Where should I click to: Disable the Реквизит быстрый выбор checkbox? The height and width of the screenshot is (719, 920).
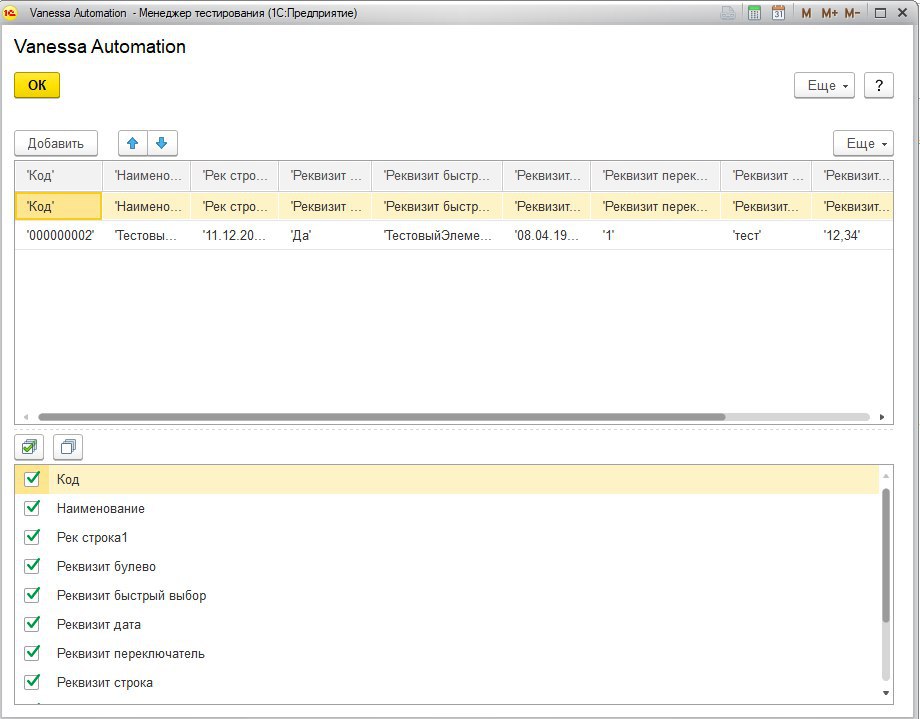[32, 595]
